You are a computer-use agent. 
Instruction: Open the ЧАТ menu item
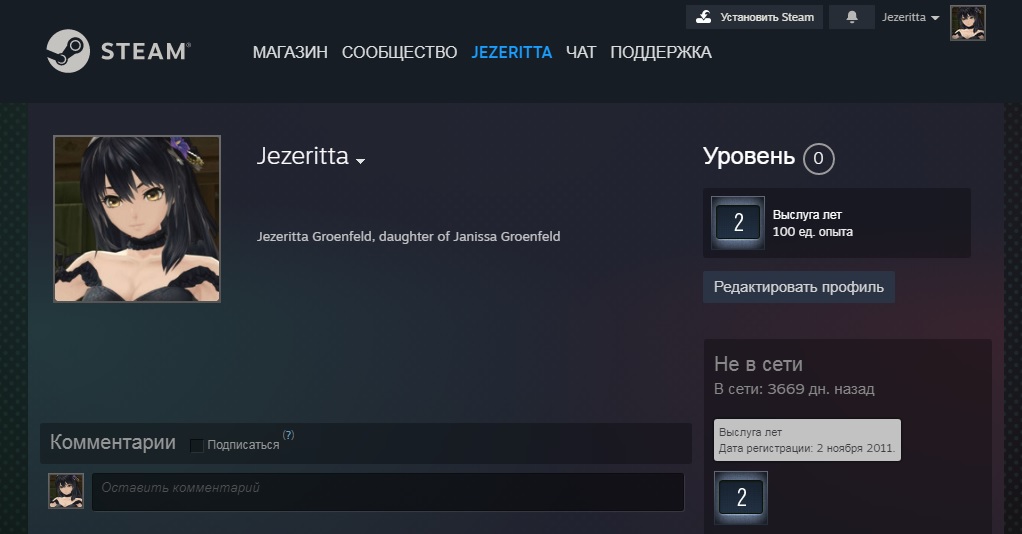point(581,52)
